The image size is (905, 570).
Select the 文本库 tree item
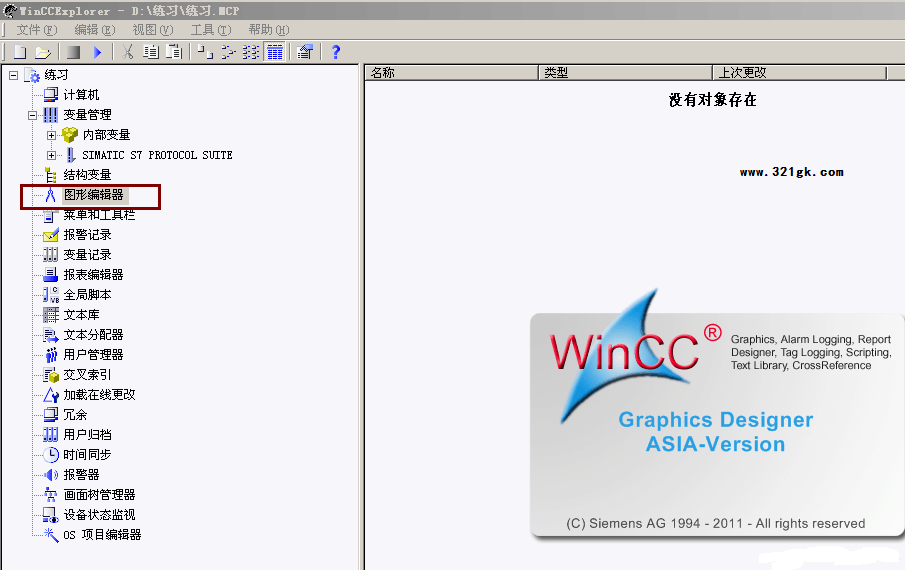point(81,314)
